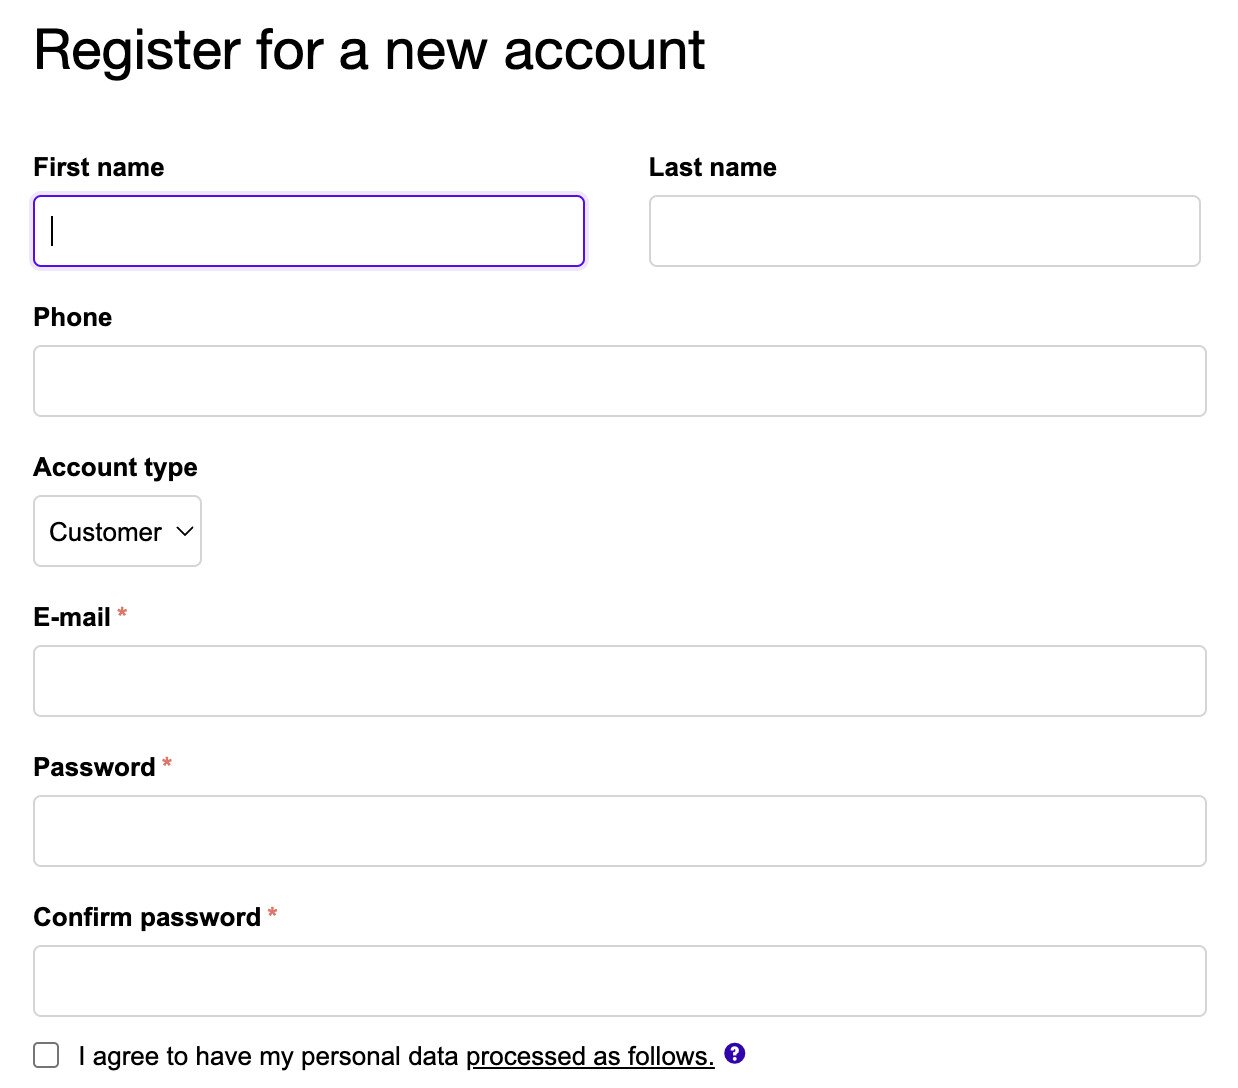
Task: Click the 'Phone' field label
Action: 72,317
